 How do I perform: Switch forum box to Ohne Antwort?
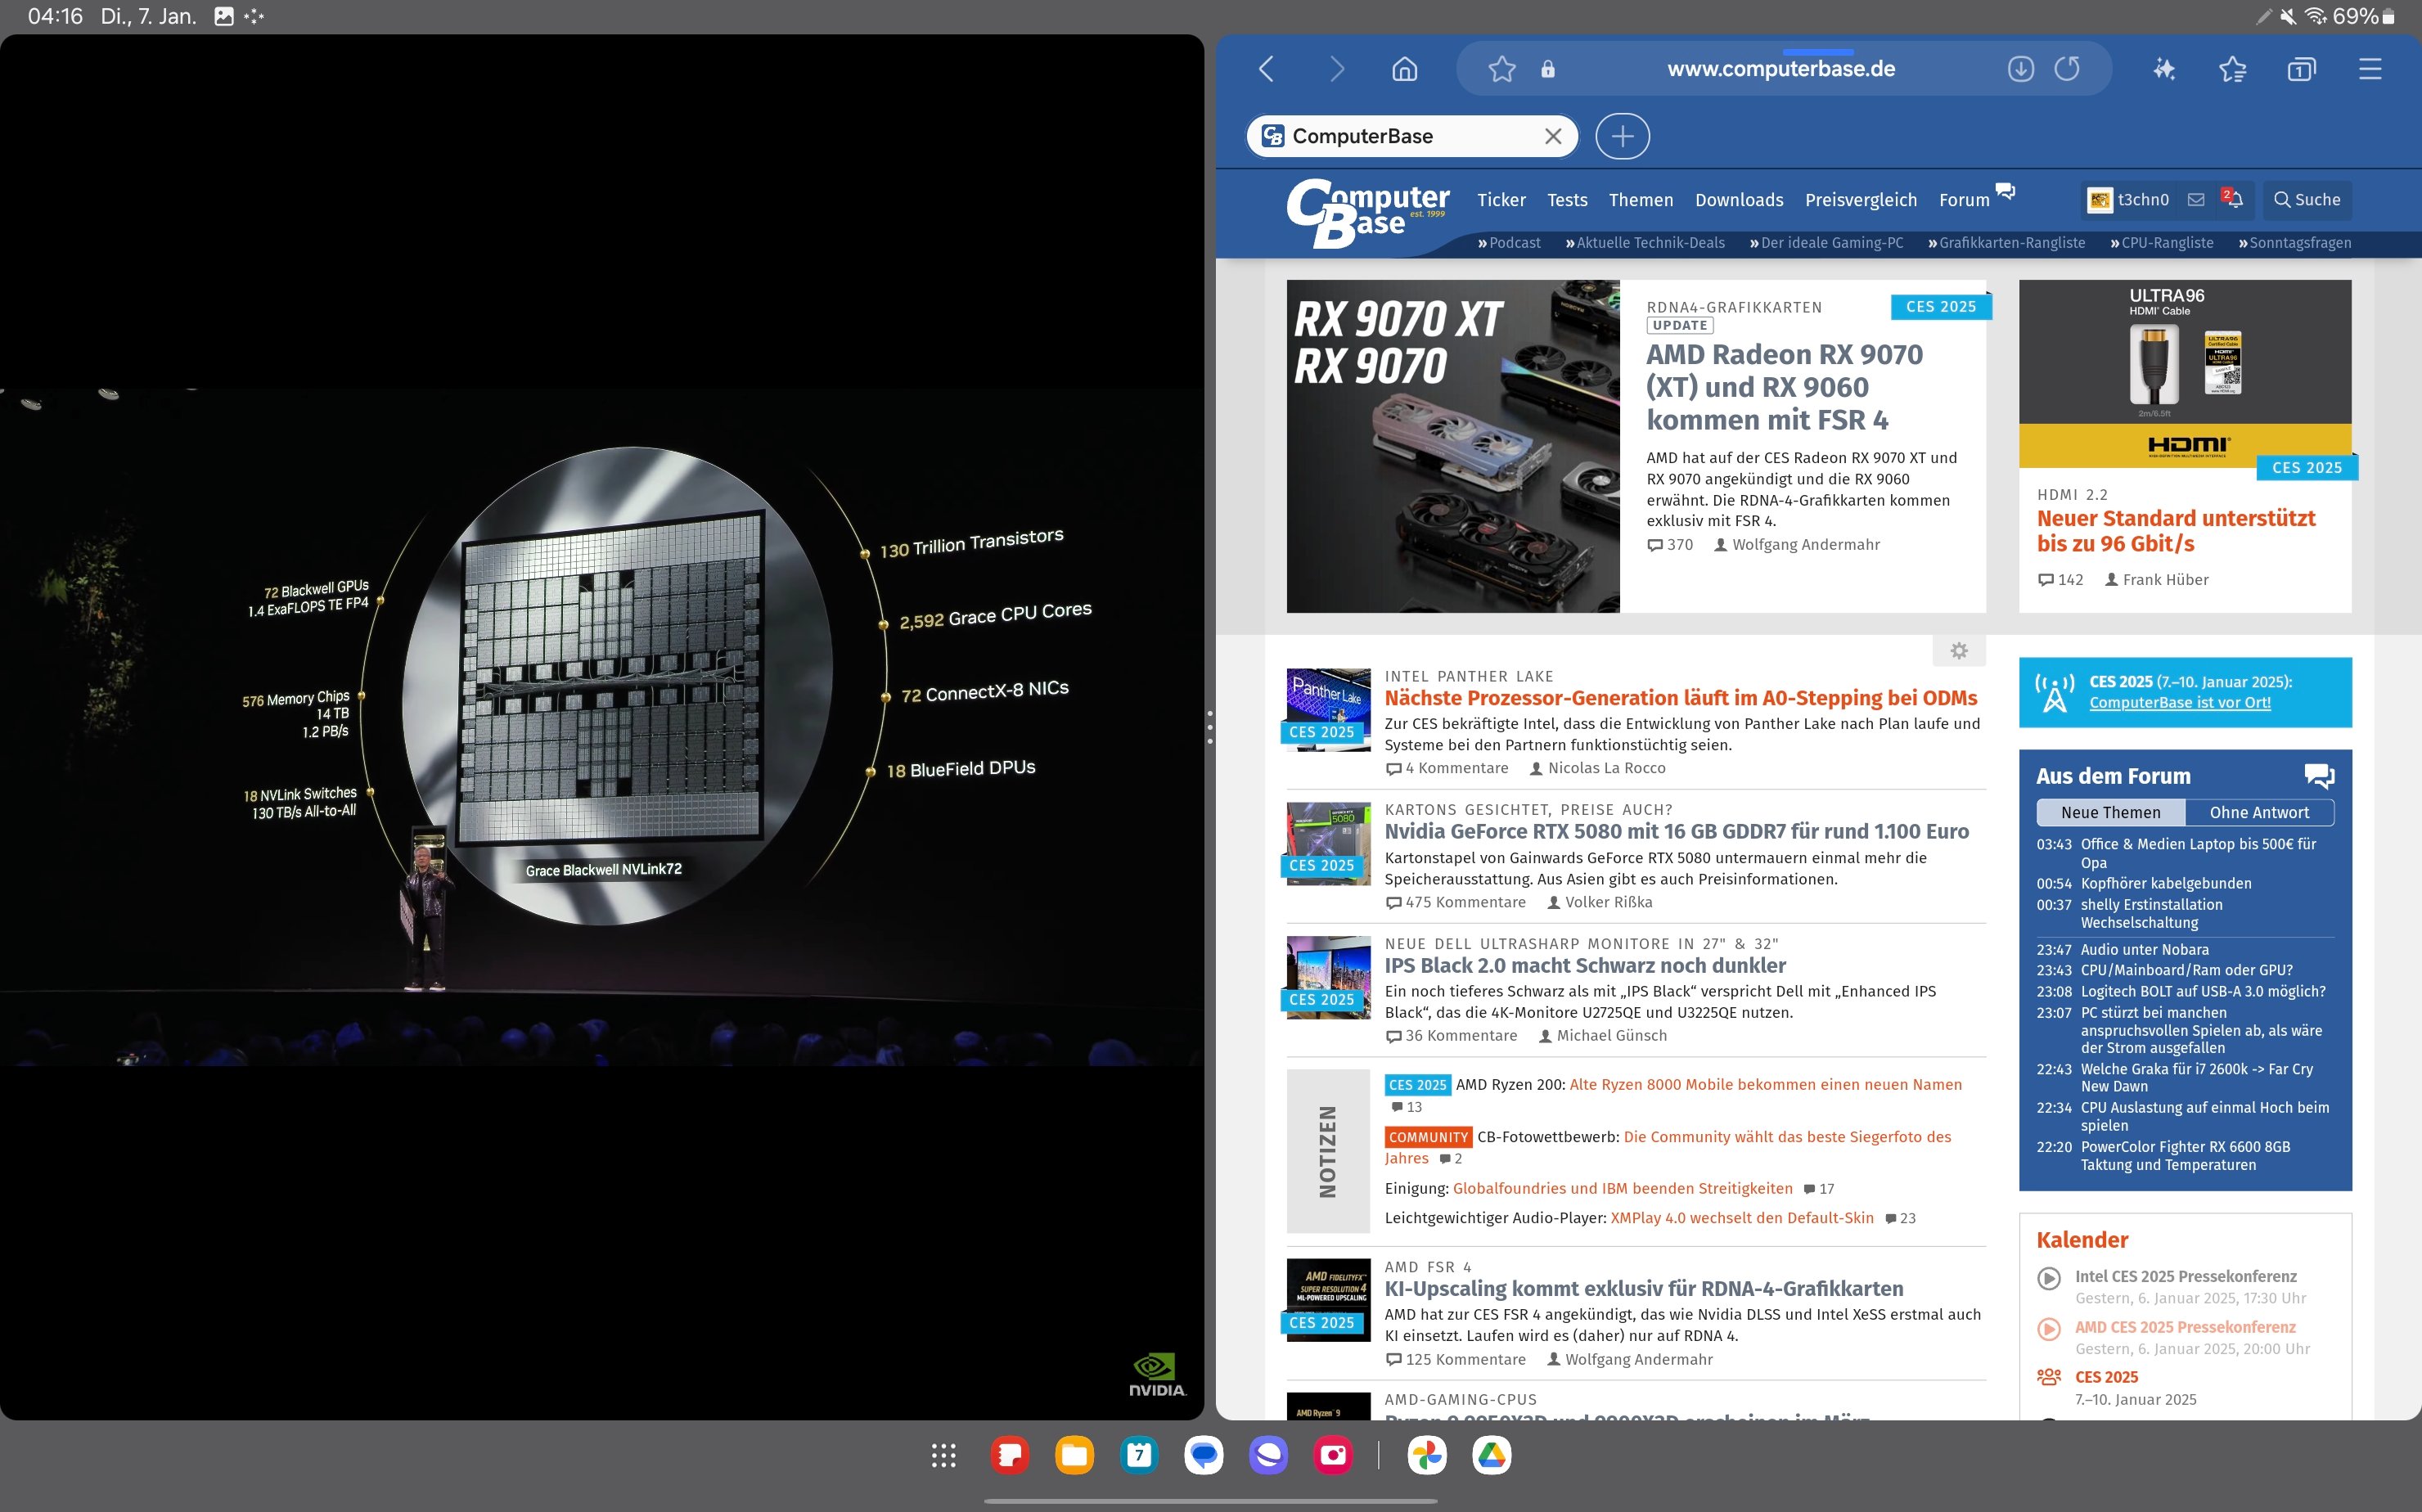pyautogui.click(x=2258, y=812)
